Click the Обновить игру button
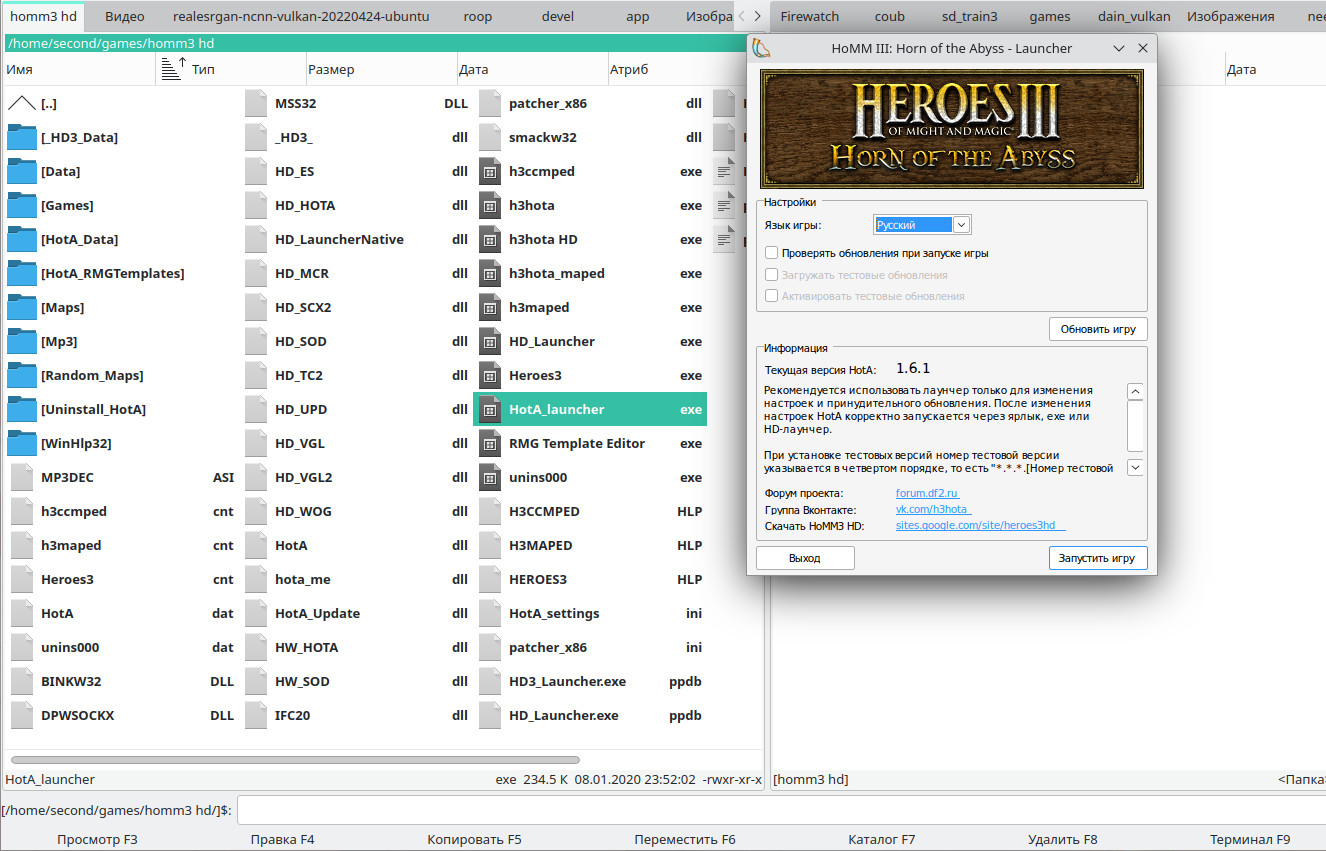 (x=1098, y=329)
